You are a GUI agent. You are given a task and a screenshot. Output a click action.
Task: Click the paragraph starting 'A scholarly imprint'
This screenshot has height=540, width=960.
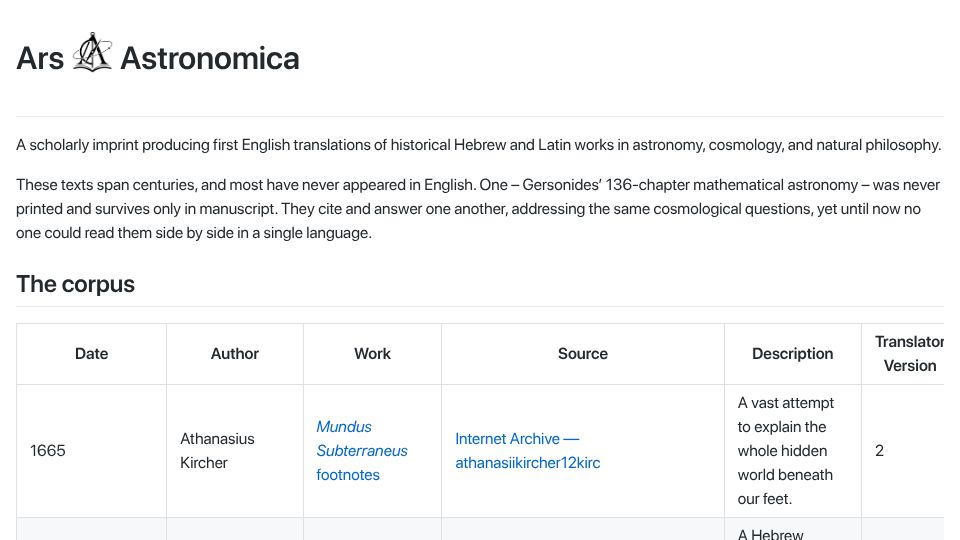(x=479, y=145)
